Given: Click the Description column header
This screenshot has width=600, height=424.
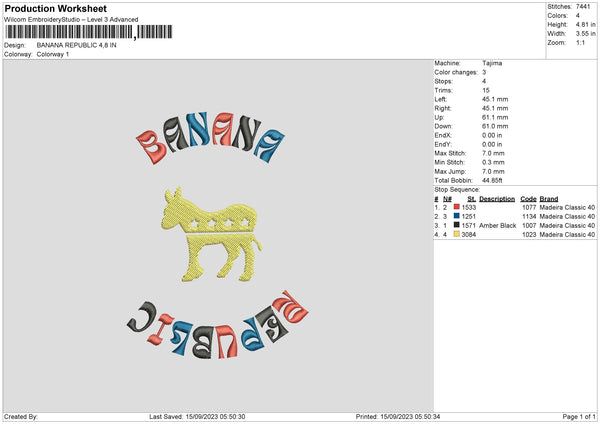Looking at the screenshot, I should [x=497, y=199].
